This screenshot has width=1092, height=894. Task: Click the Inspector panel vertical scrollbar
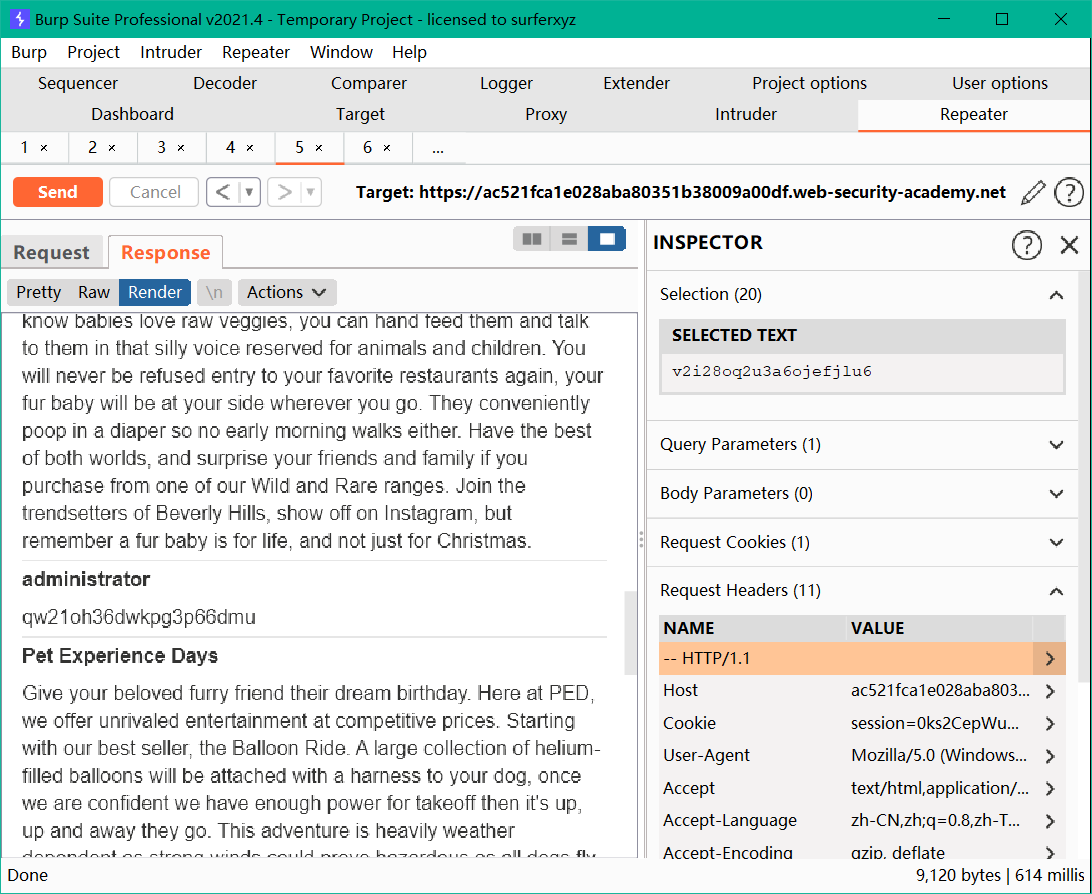click(1085, 476)
